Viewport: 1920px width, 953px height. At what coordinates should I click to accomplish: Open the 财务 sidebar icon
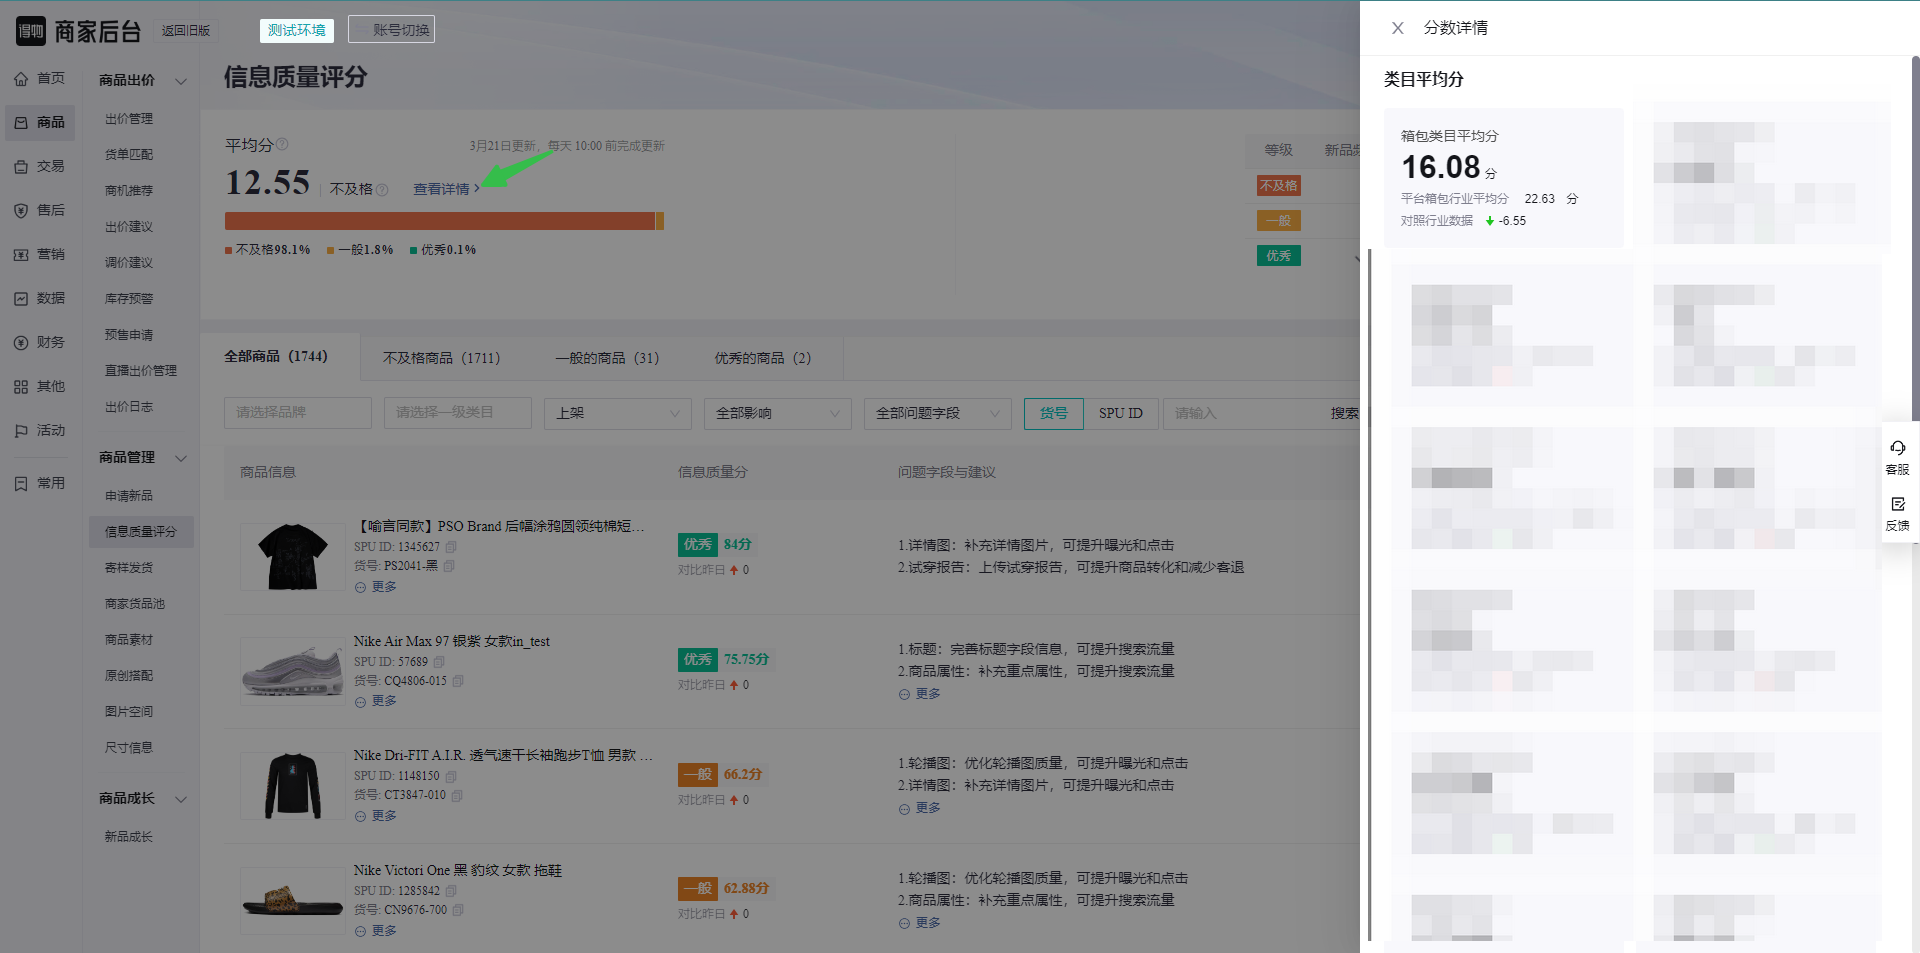(x=21, y=343)
